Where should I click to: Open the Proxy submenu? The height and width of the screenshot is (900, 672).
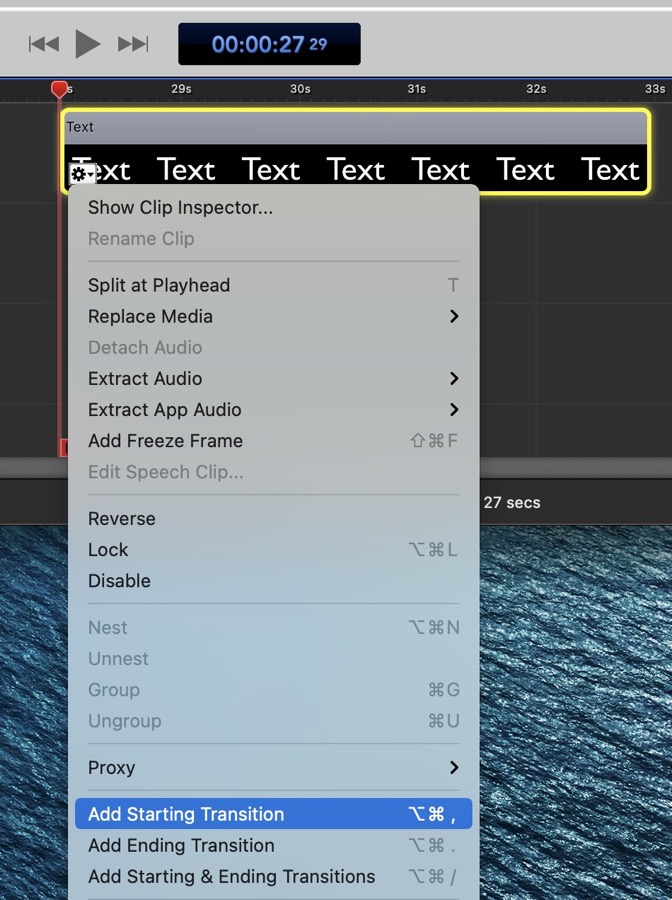pyautogui.click(x=111, y=768)
